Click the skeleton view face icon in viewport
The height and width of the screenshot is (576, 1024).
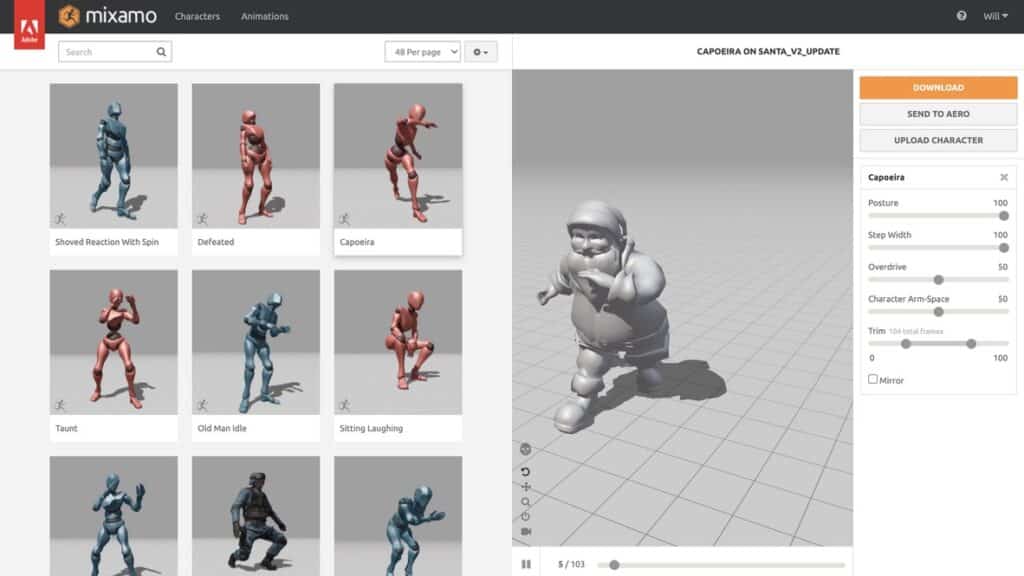point(526,449)
